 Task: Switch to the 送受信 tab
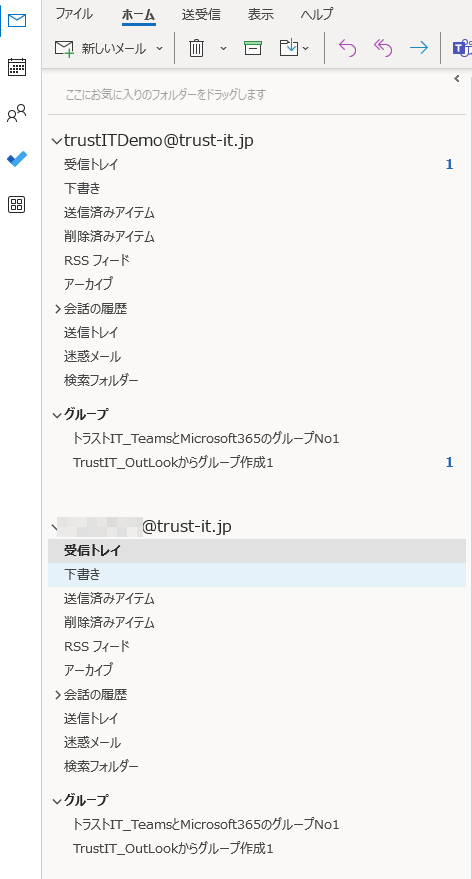click(201, 15)
